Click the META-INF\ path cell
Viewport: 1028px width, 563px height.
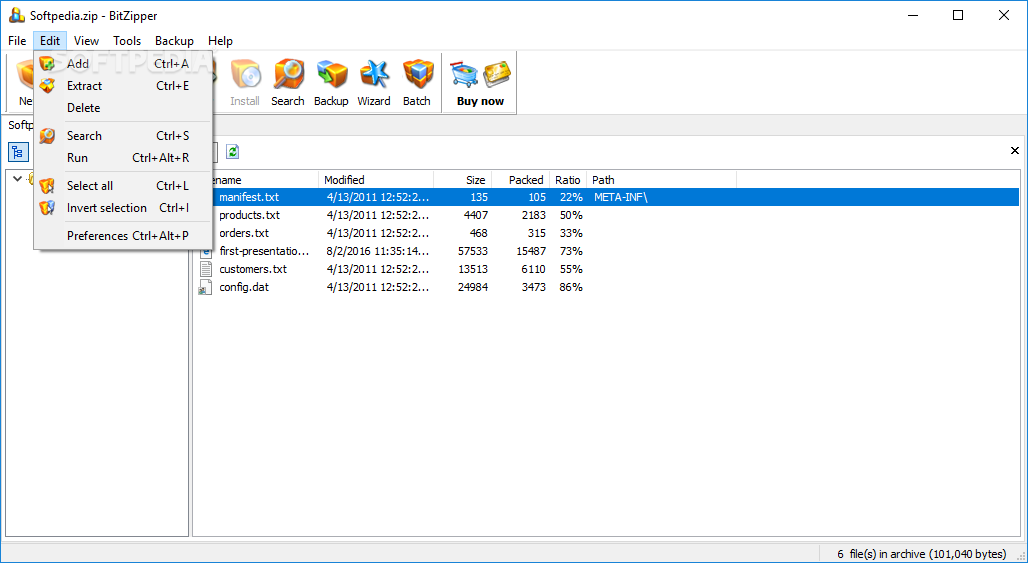coord(620,197)
